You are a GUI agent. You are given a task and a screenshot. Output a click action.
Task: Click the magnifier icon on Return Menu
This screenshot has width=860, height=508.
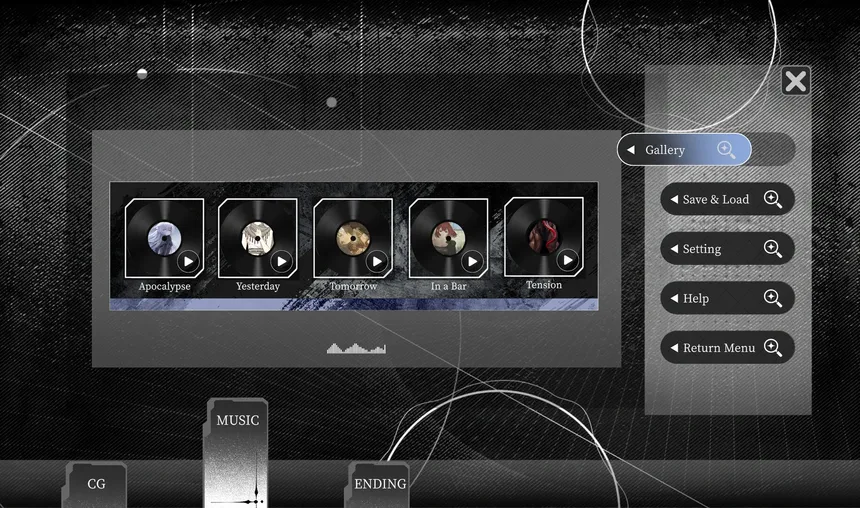tap(773, 347)
